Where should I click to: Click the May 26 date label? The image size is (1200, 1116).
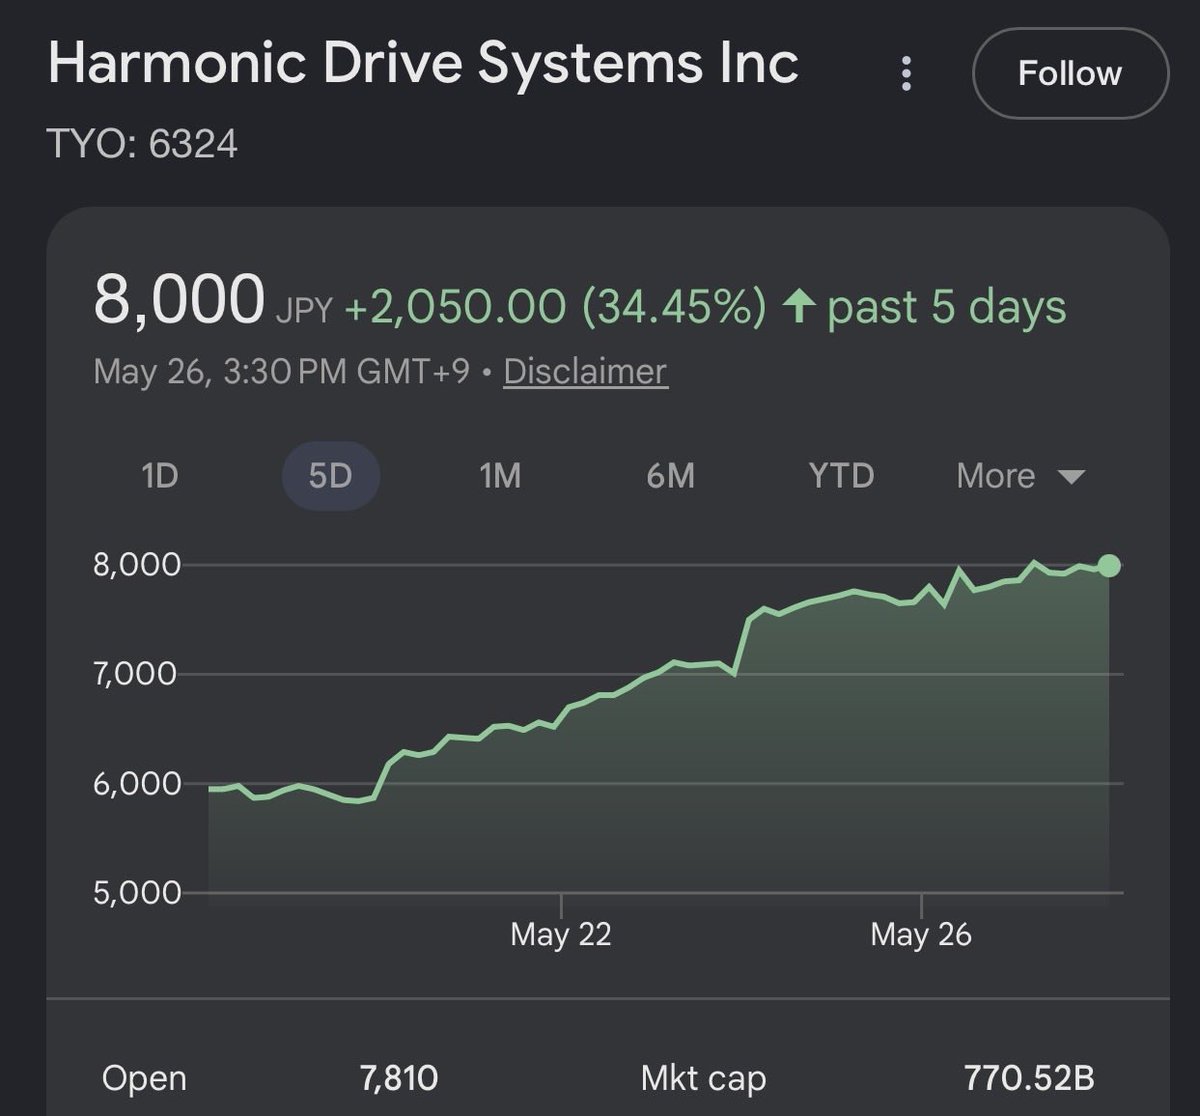[921, 935]
